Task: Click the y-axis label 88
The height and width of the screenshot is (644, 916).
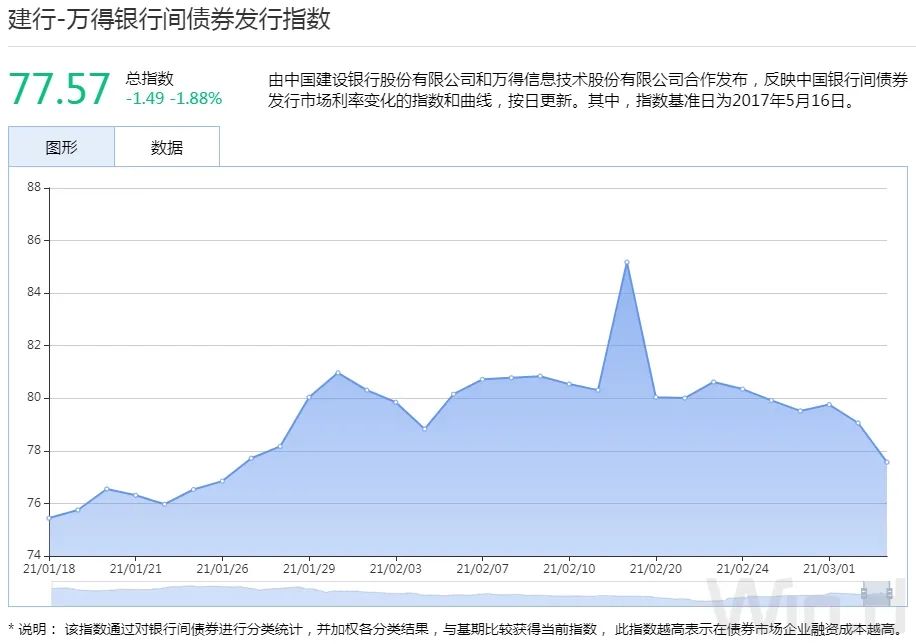Action: click(34, 187)
